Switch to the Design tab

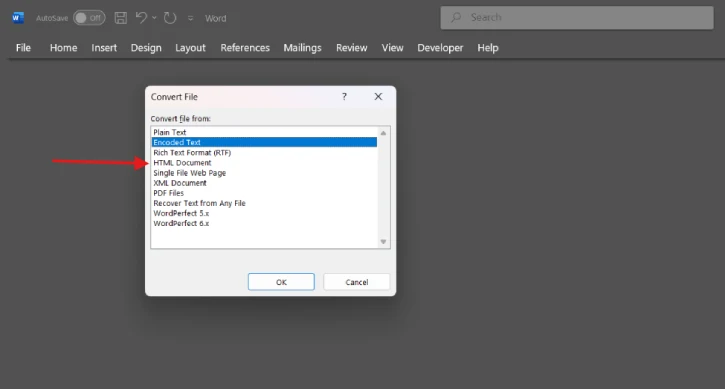click(146, 48)
